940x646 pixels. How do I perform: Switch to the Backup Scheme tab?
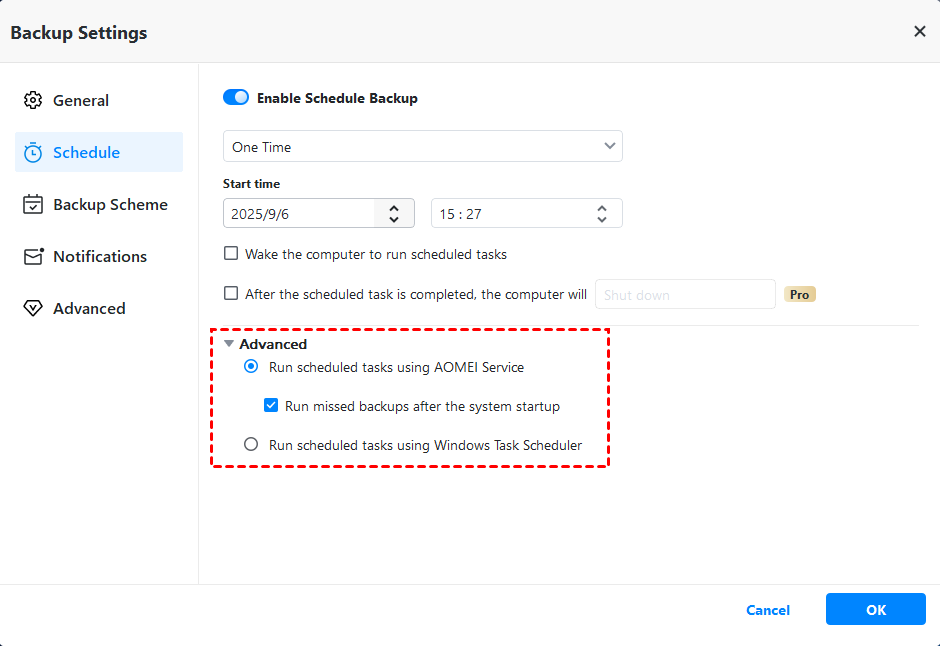[110, 204]
